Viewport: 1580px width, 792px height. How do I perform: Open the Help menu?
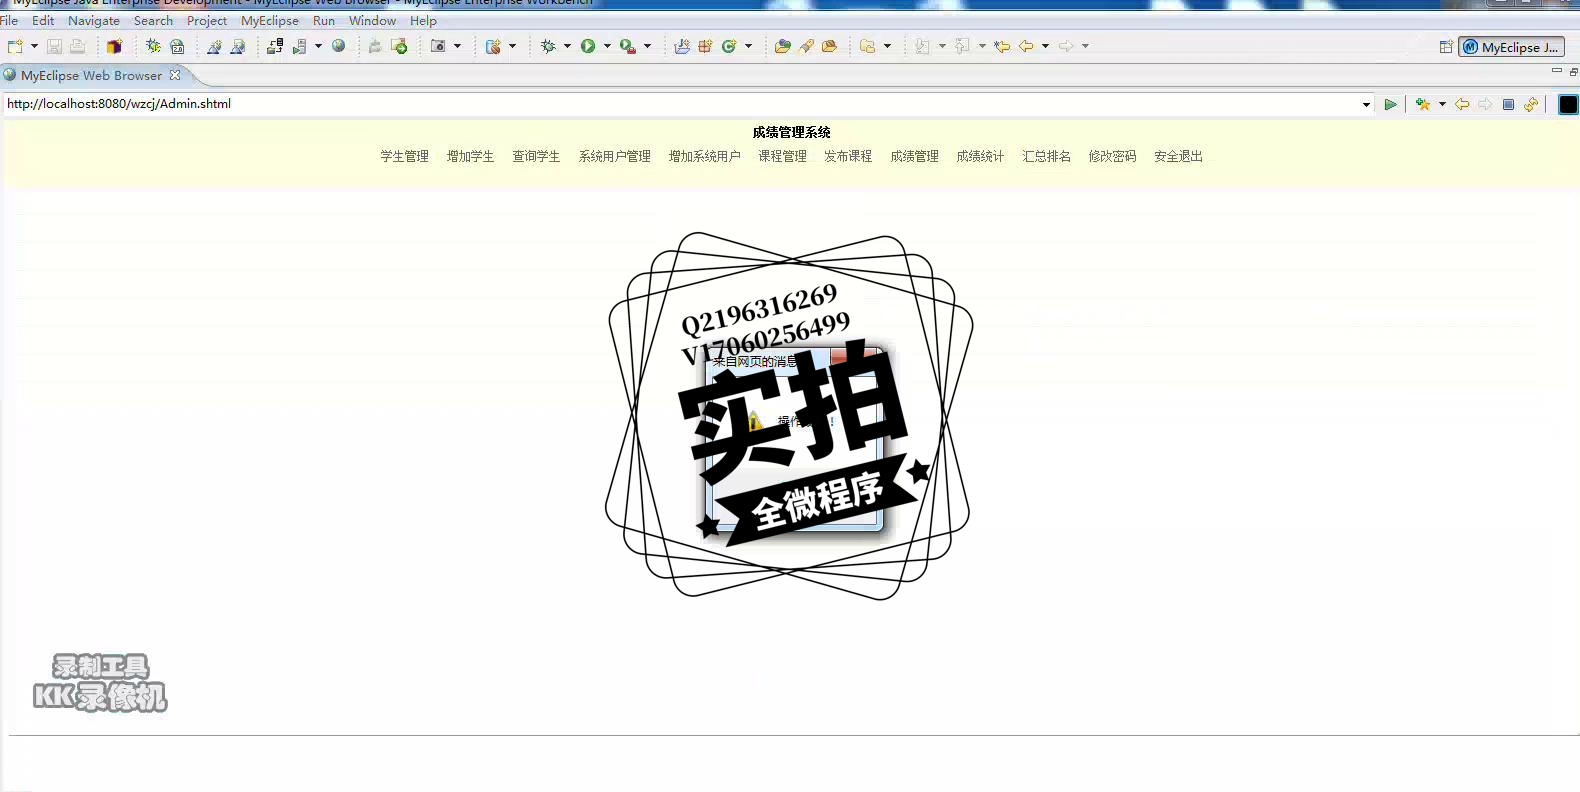[423, 20]
